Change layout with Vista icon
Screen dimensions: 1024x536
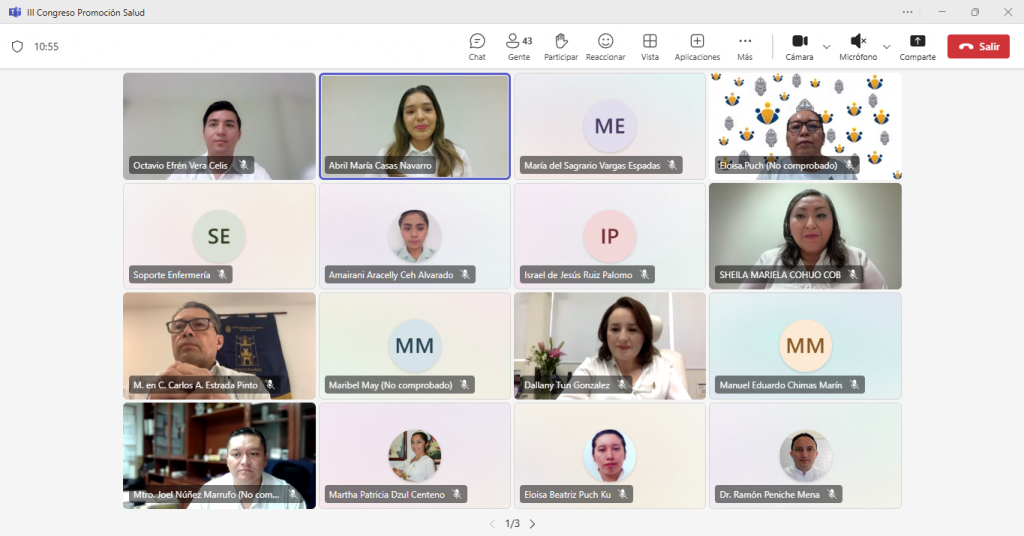coord(650,46)
